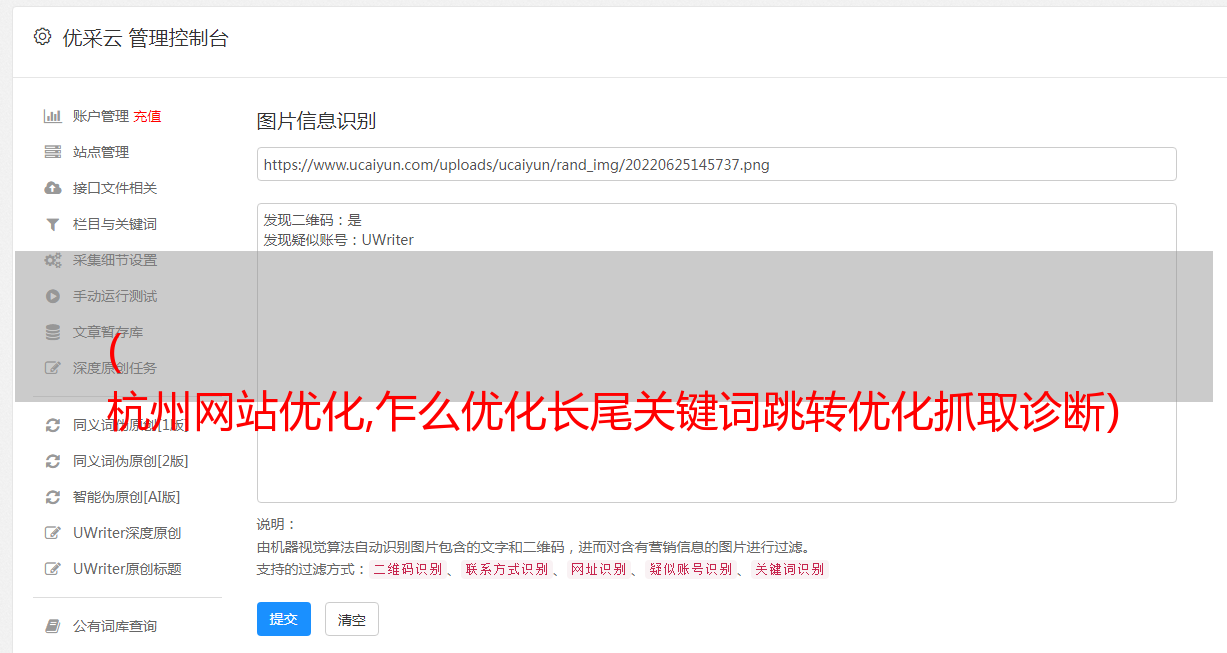This screenshot has width=1227, height=653.
Task: Click the 联系方式识别 filter tag
Action: (507, 569)
